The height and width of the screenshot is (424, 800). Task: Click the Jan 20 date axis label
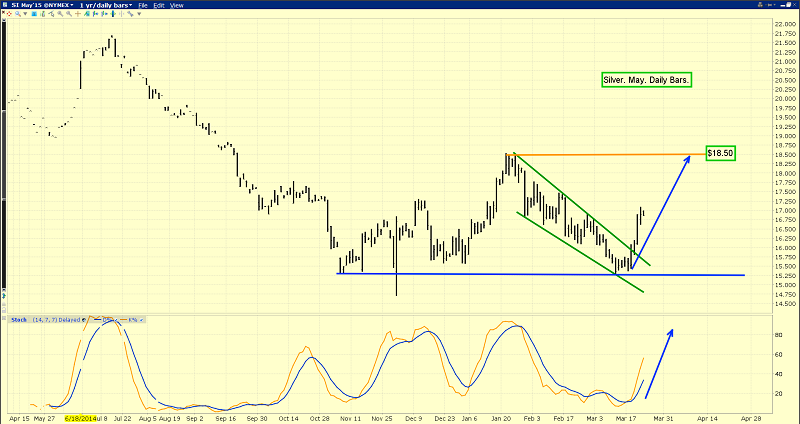point(503,417)
